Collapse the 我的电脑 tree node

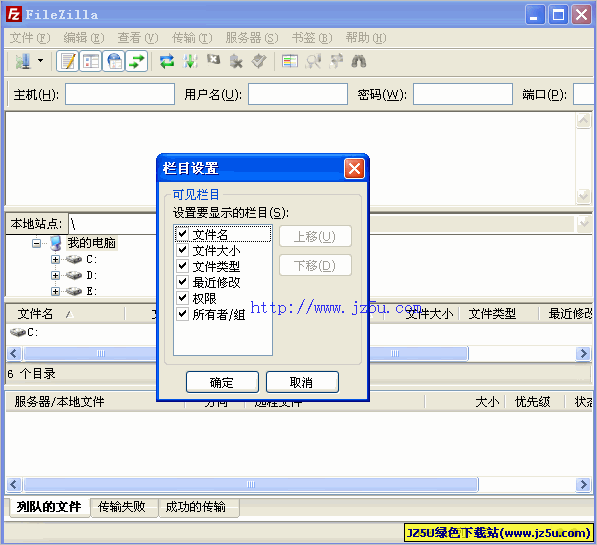[x=36, y=243]
